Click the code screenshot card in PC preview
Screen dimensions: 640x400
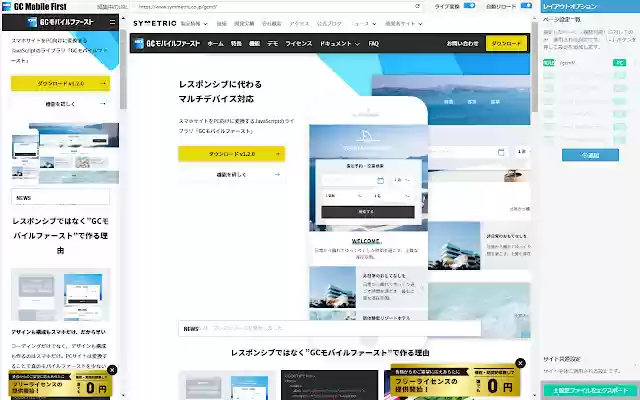tap(329, 384)
